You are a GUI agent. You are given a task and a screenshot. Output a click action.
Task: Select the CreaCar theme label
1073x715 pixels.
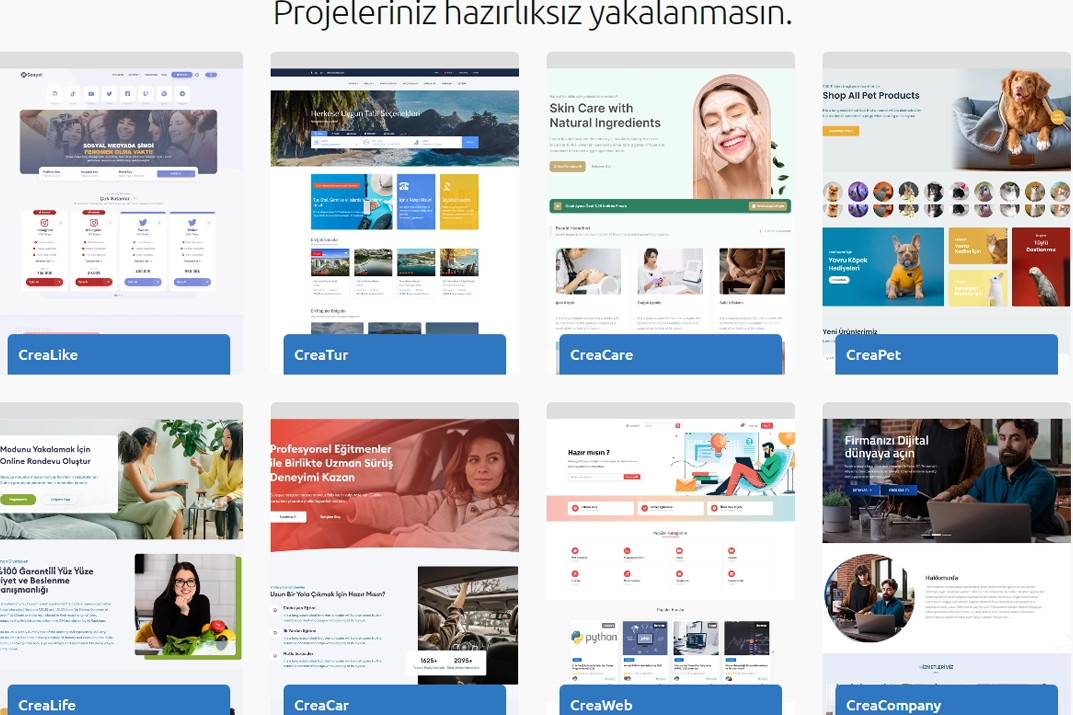(x=394, y=704)
